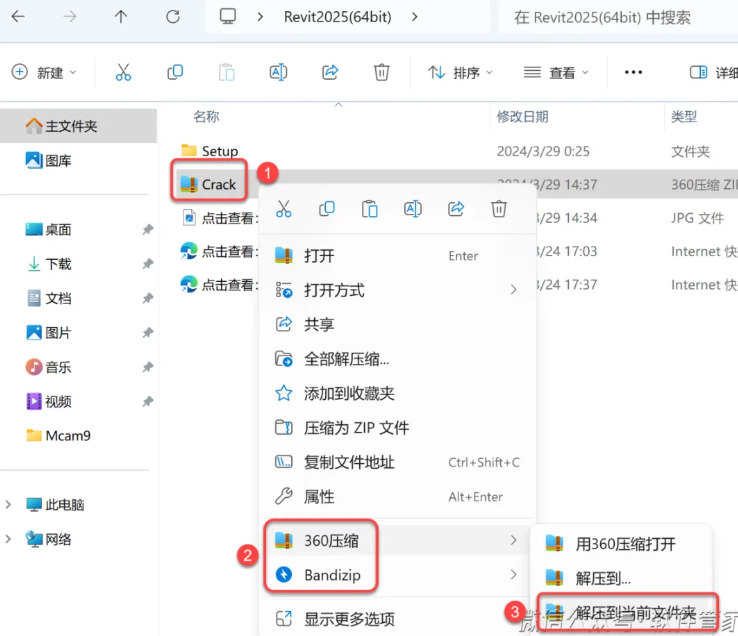Screen dimensions: 738x636
Task: Open the 打开方式 submenu
Action: click(x=397, y=290)
